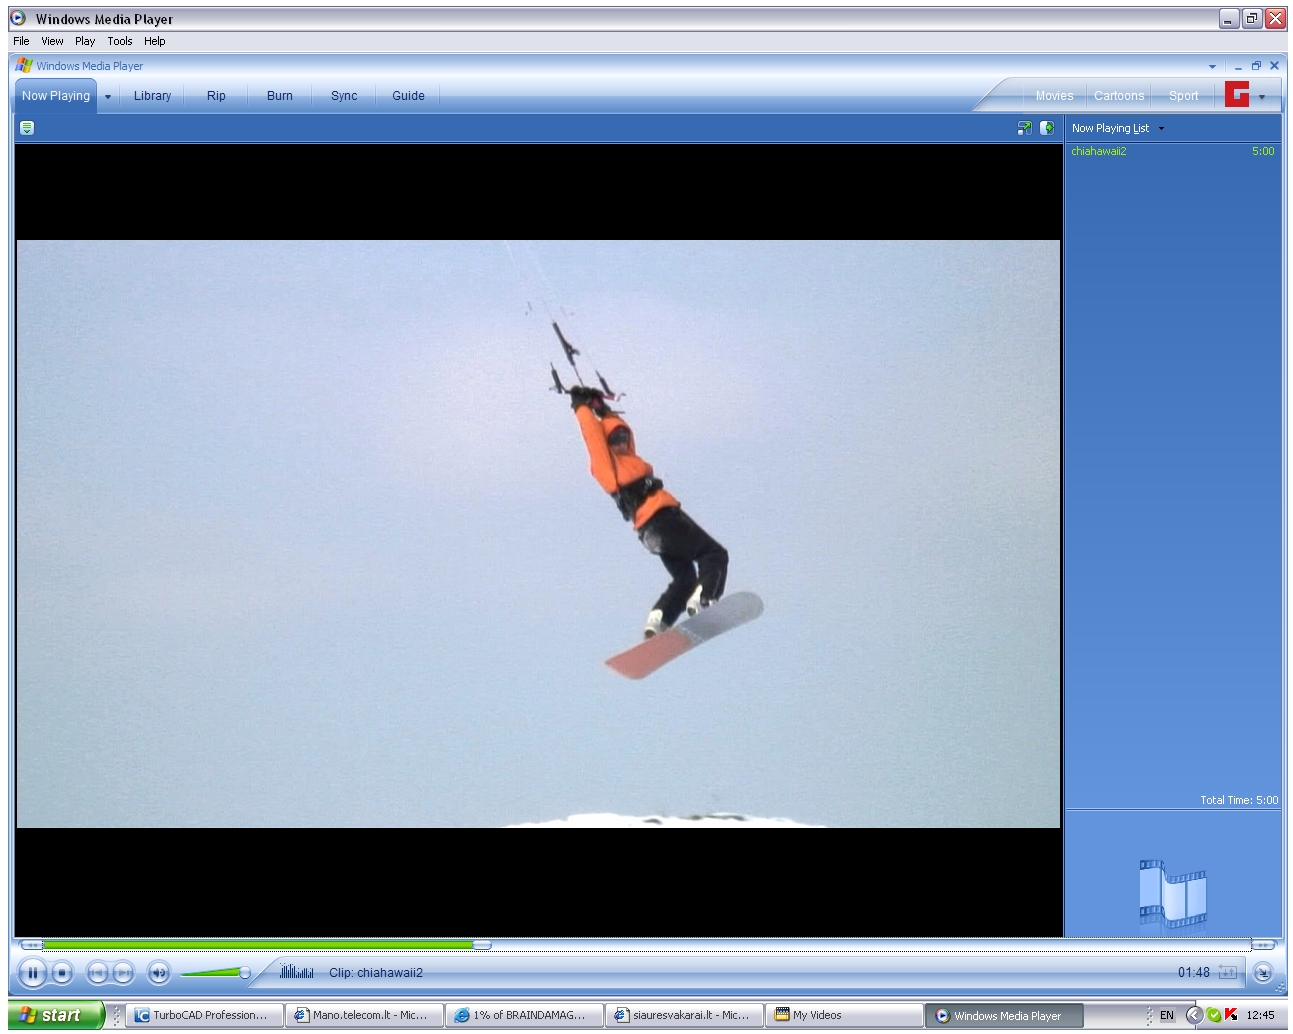Click the Cartoons link
Viewport: 1293px width, 1034px height.
click(1118, 96)
